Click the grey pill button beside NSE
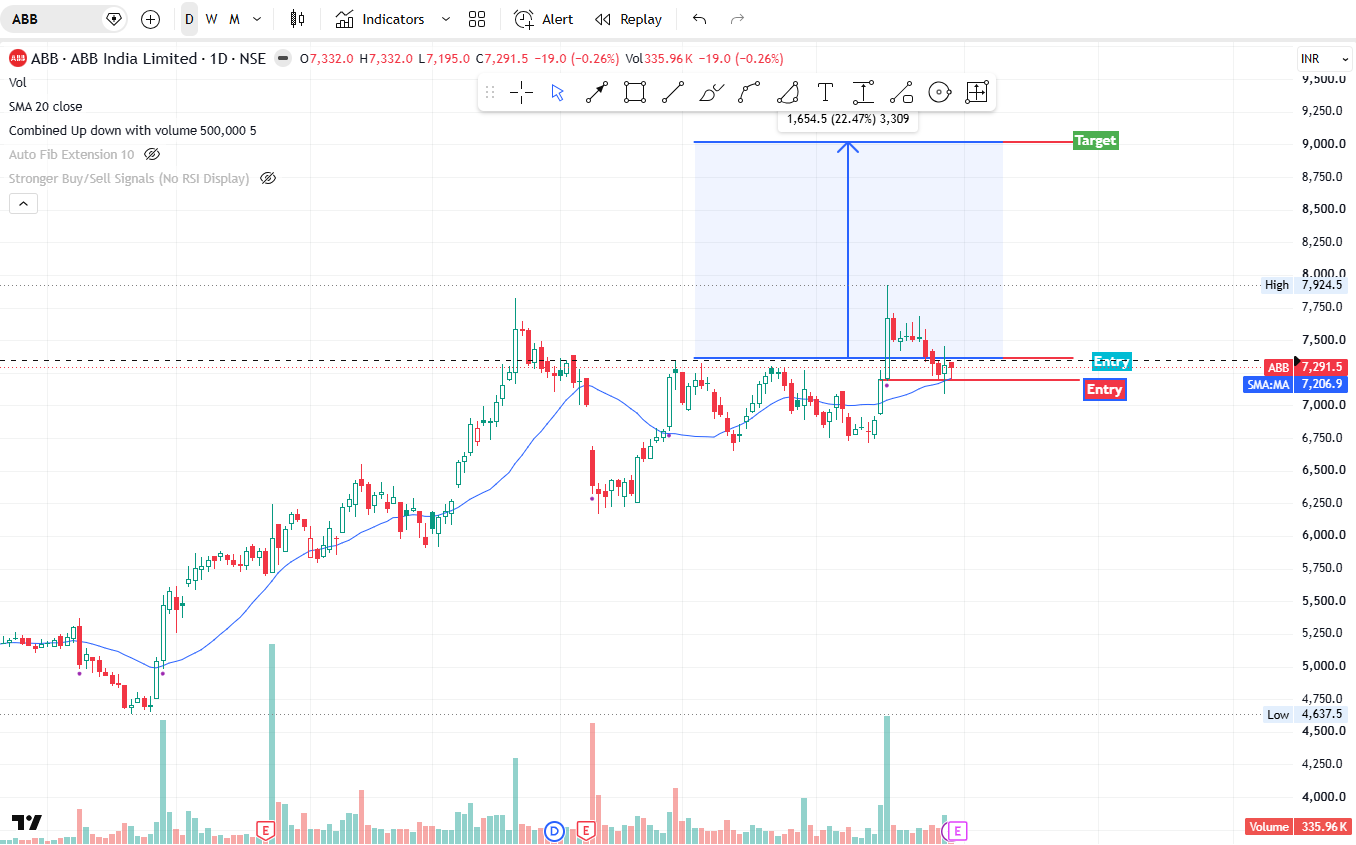This screenshot has height=845, width=1356. (x=283, y=59)
